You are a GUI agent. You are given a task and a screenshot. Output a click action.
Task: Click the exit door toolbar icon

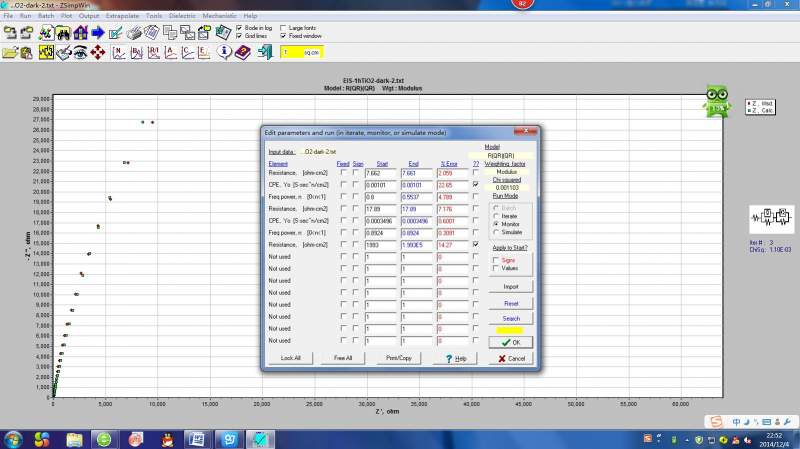click(265, 52)
